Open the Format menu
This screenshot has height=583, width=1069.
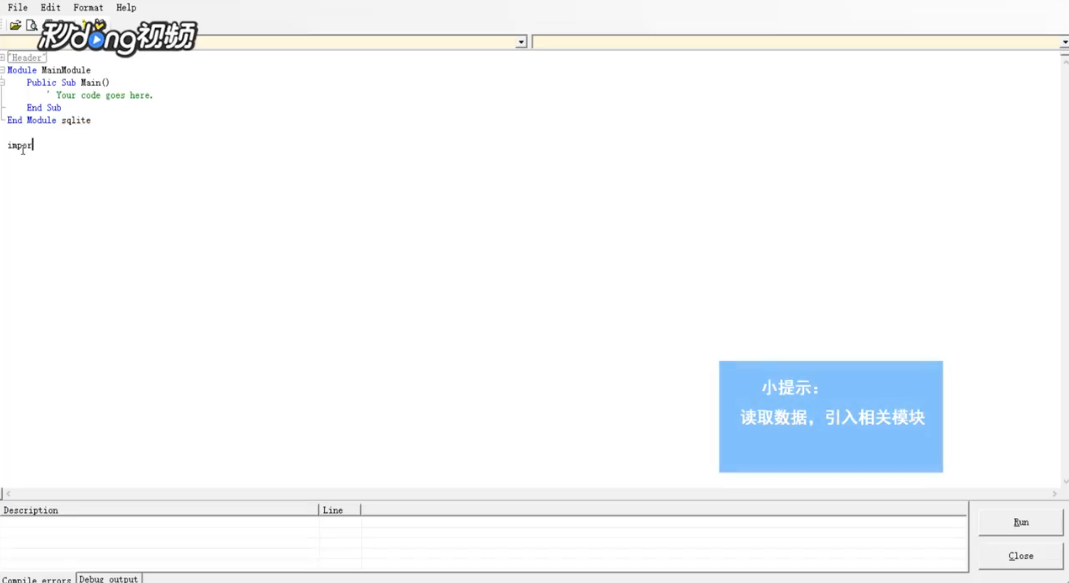point(88,8)
